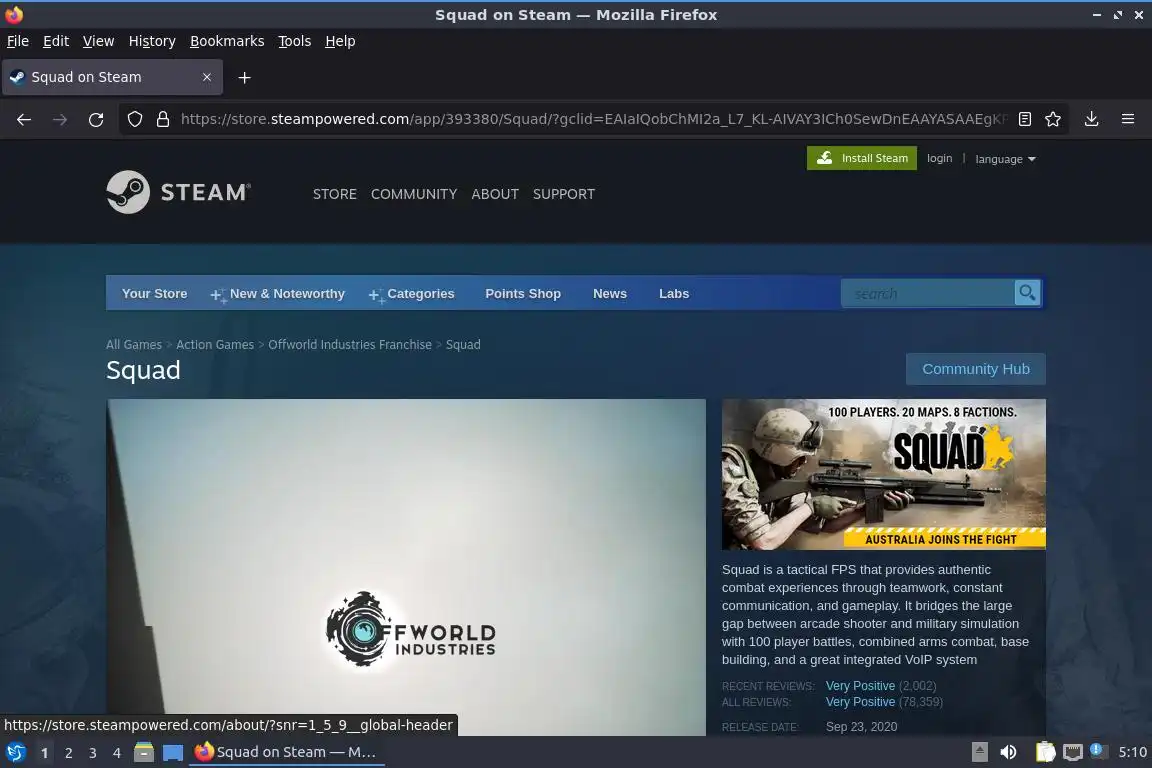The image size is (1152, 768).
Task: Click the eject removable media tray icon
Action: (x=980, y=752)
